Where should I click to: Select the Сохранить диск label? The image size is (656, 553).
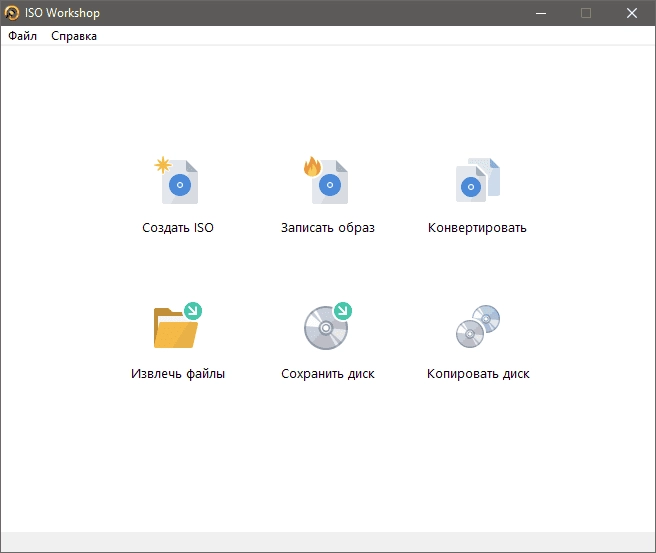328,373
